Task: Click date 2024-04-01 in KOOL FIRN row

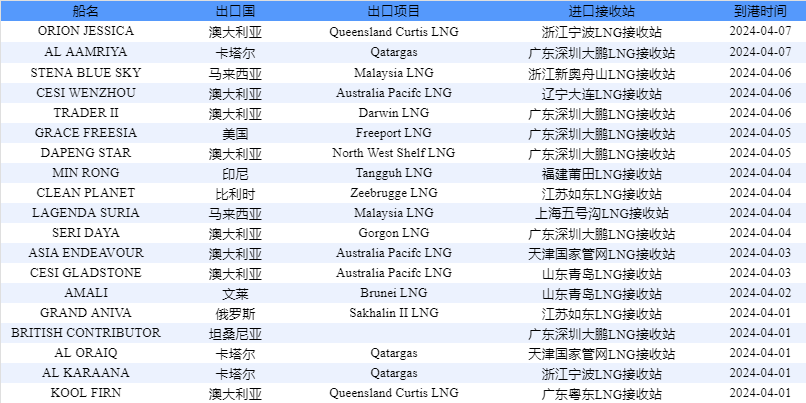Action: pos(760,393)
